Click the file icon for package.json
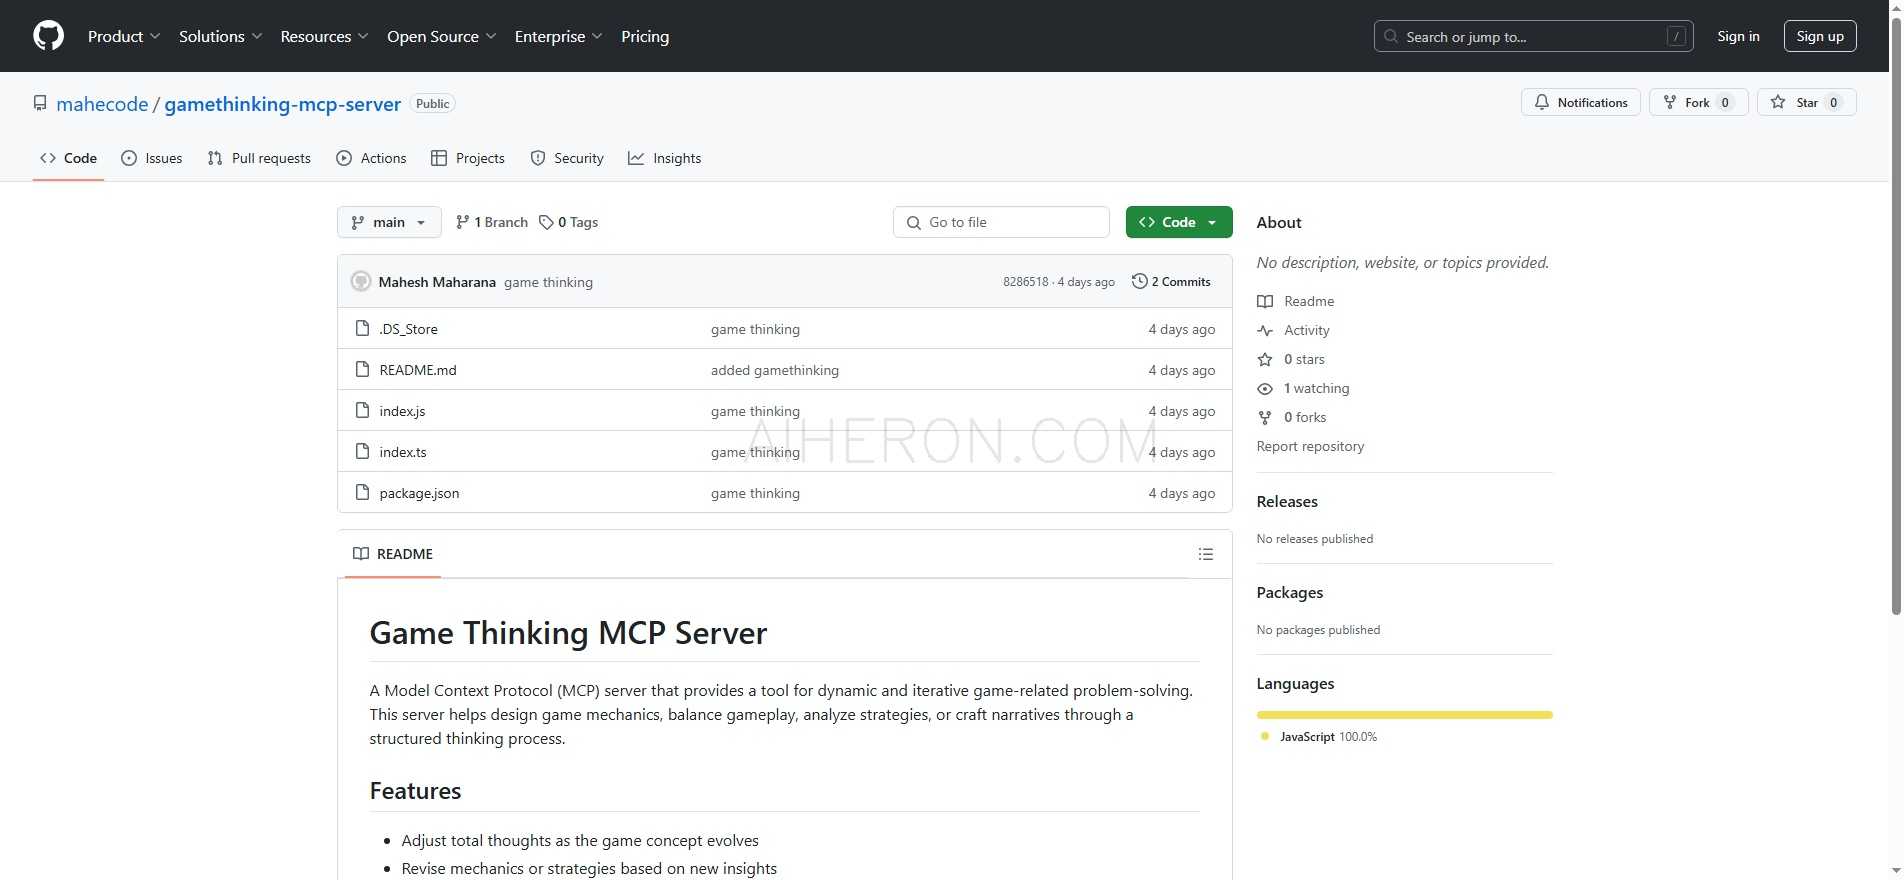This screenshot has height=880, width=1904. 363,492
